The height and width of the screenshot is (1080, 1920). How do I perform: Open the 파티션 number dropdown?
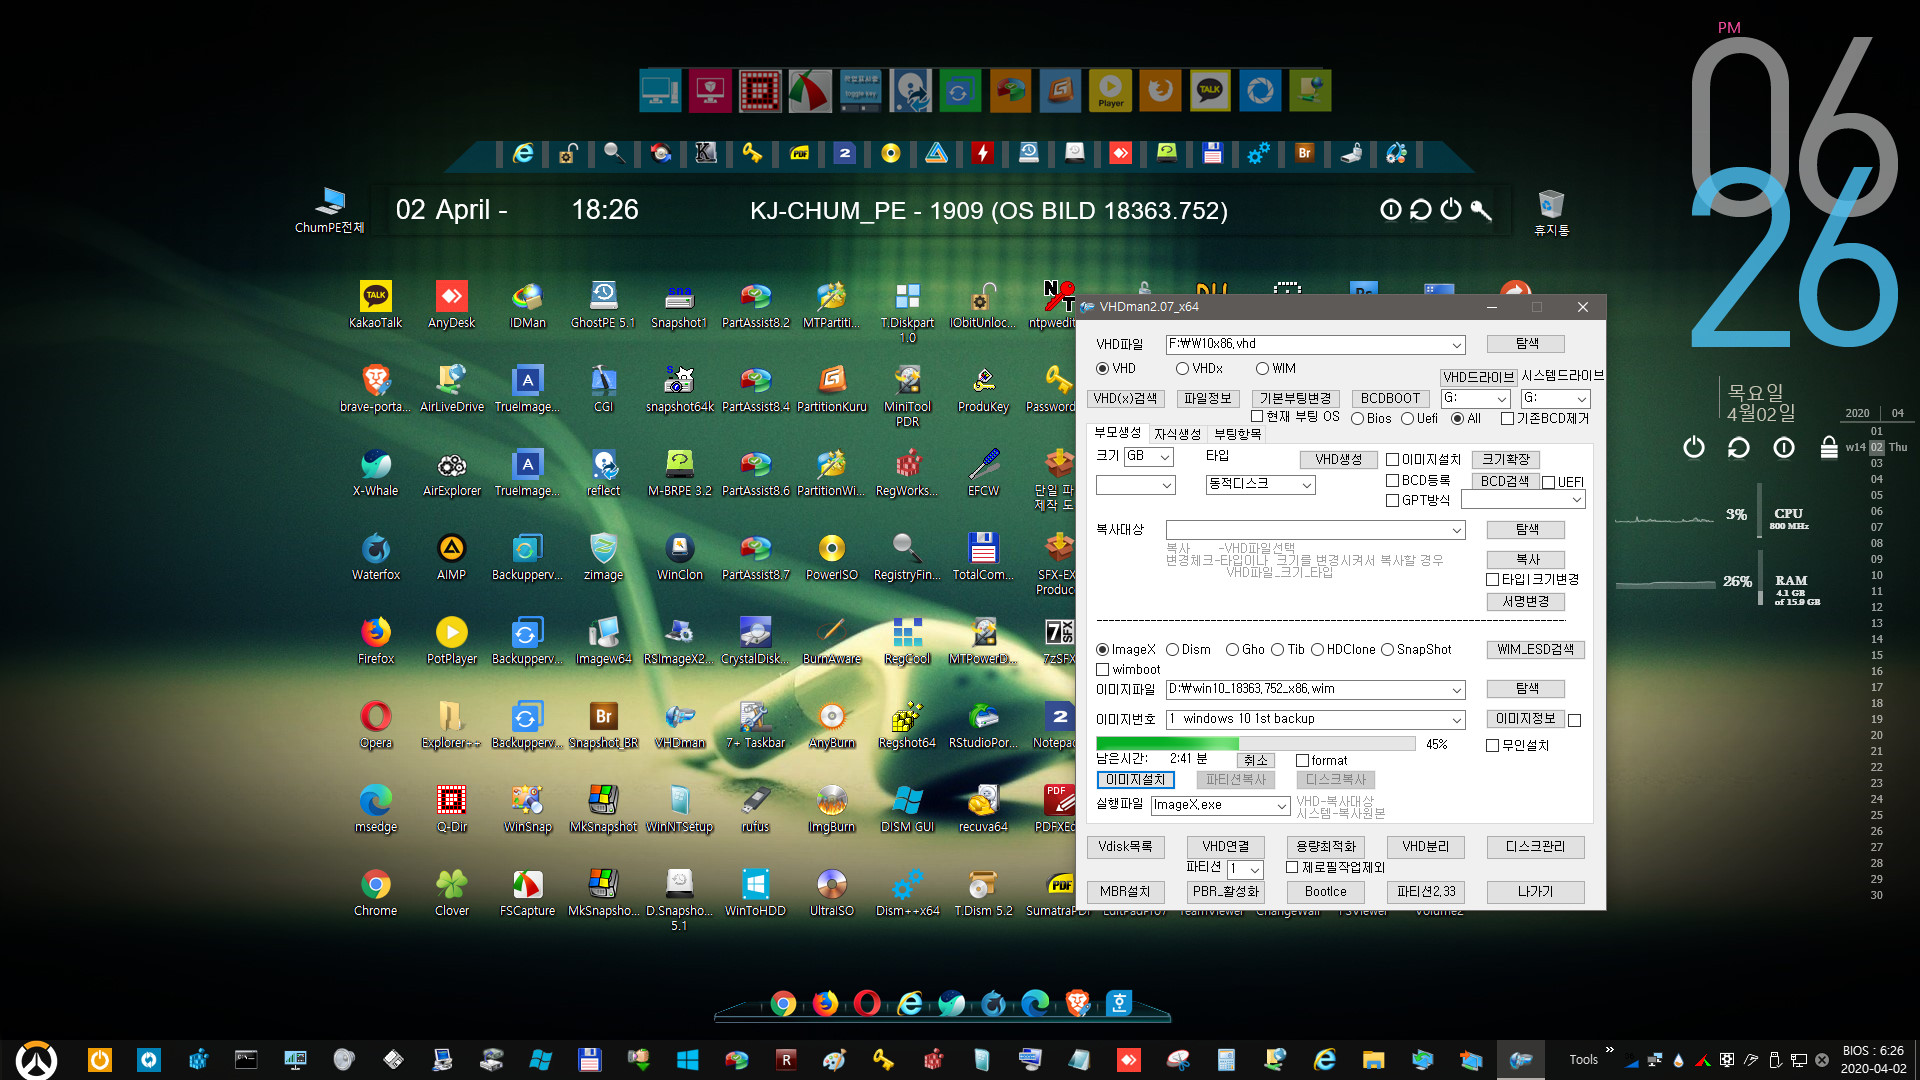tap(1245, 870)
